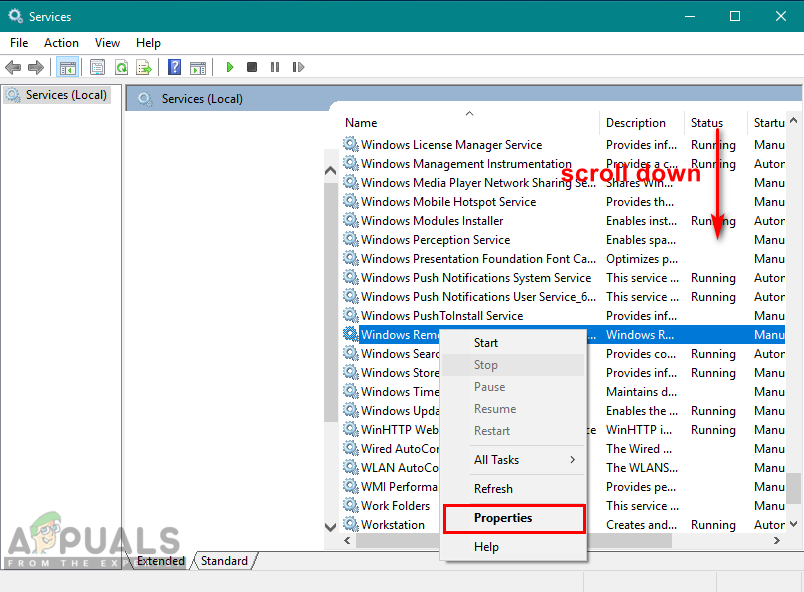Click 'The WLANS...' description cell
Viewport: 804px width, 592px height.
coord(641,467)
